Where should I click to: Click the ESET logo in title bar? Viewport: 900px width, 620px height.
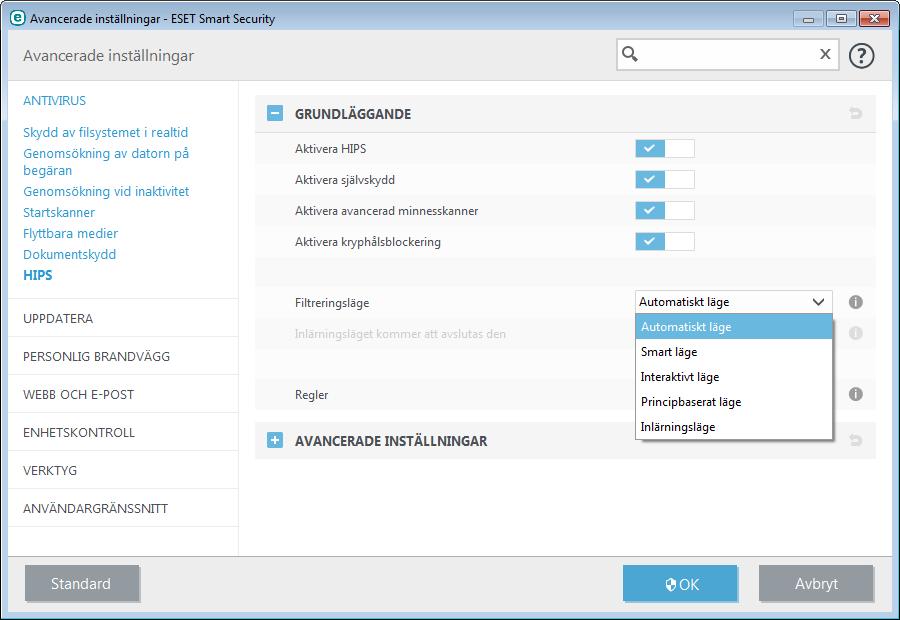[x=18, y=18]
